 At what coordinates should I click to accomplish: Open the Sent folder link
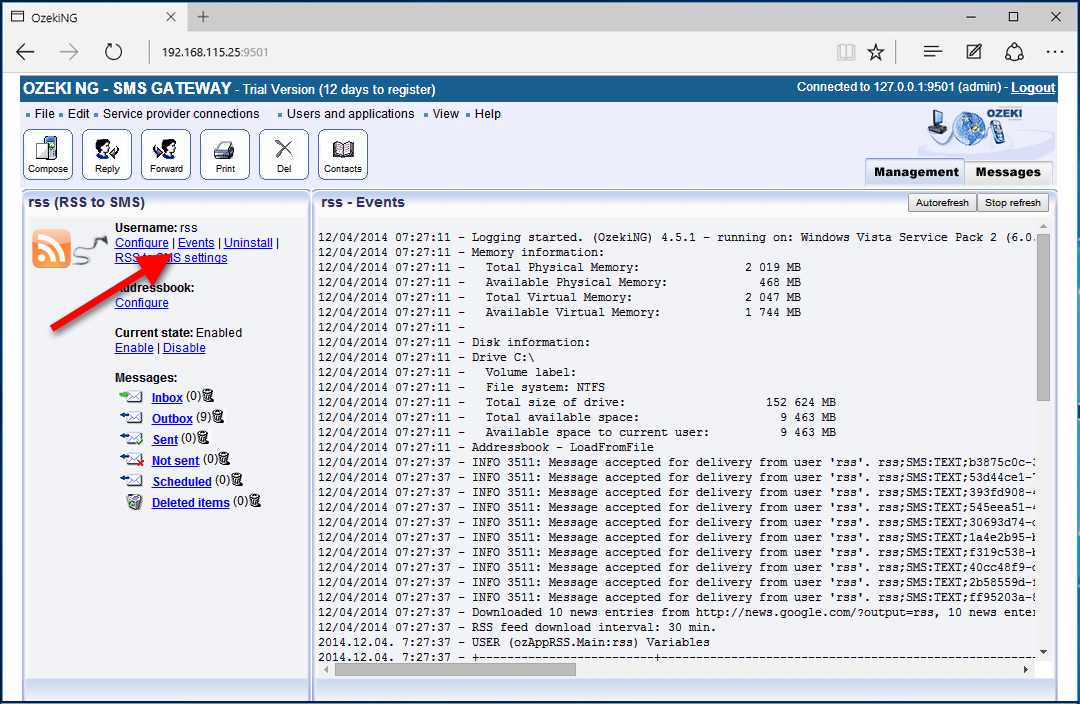coord(165,439)
